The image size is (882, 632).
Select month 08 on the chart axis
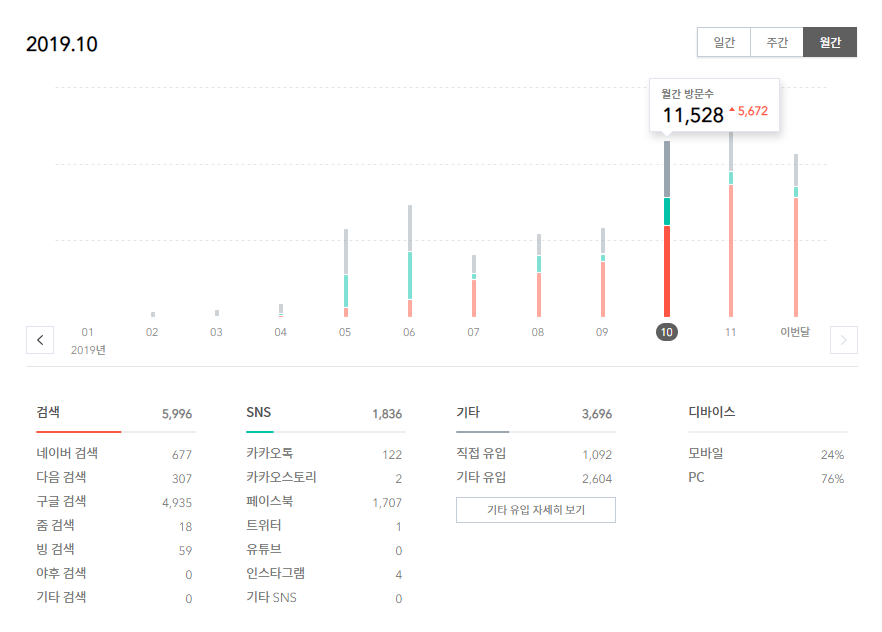pos(538,332)
